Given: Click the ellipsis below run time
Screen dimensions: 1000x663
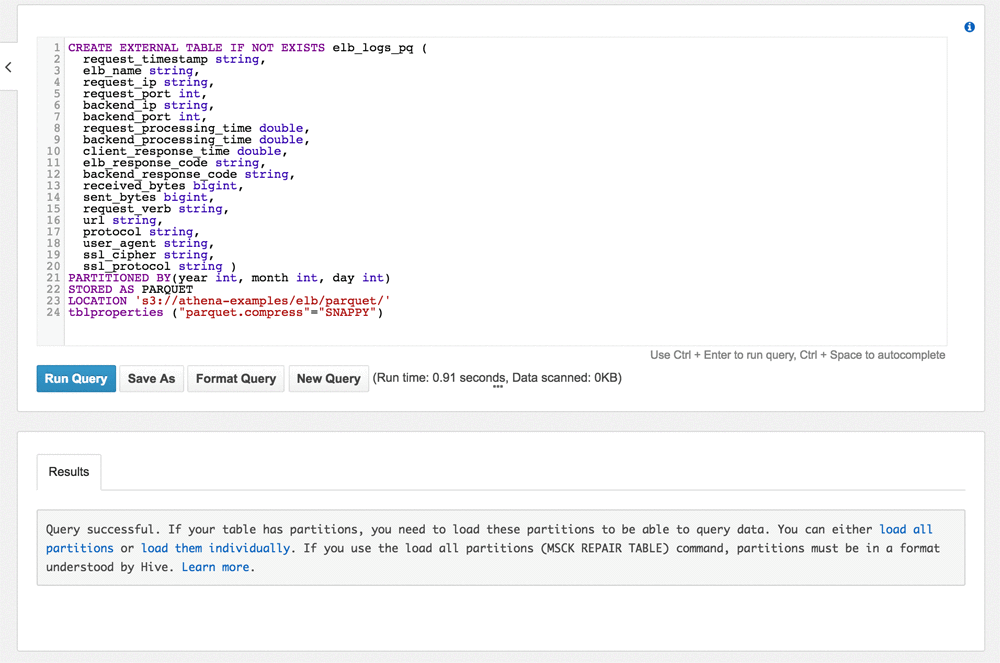Looking at the screenshot, I should tap(498, 387).
